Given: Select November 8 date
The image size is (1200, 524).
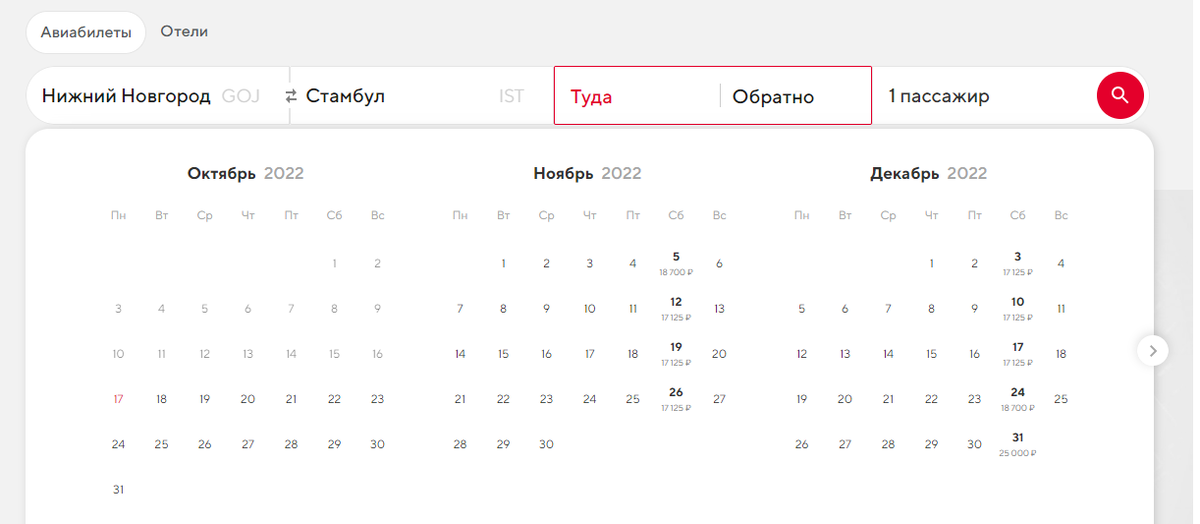Looking at the screenshot, I should pyautogui.click(x=503, y=309).
